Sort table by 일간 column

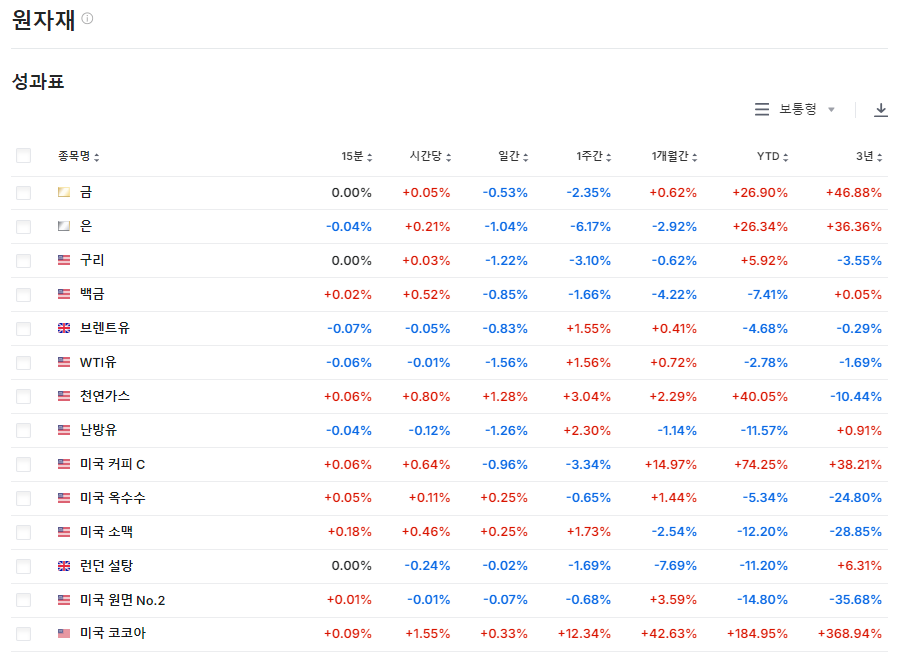(513, 156)
